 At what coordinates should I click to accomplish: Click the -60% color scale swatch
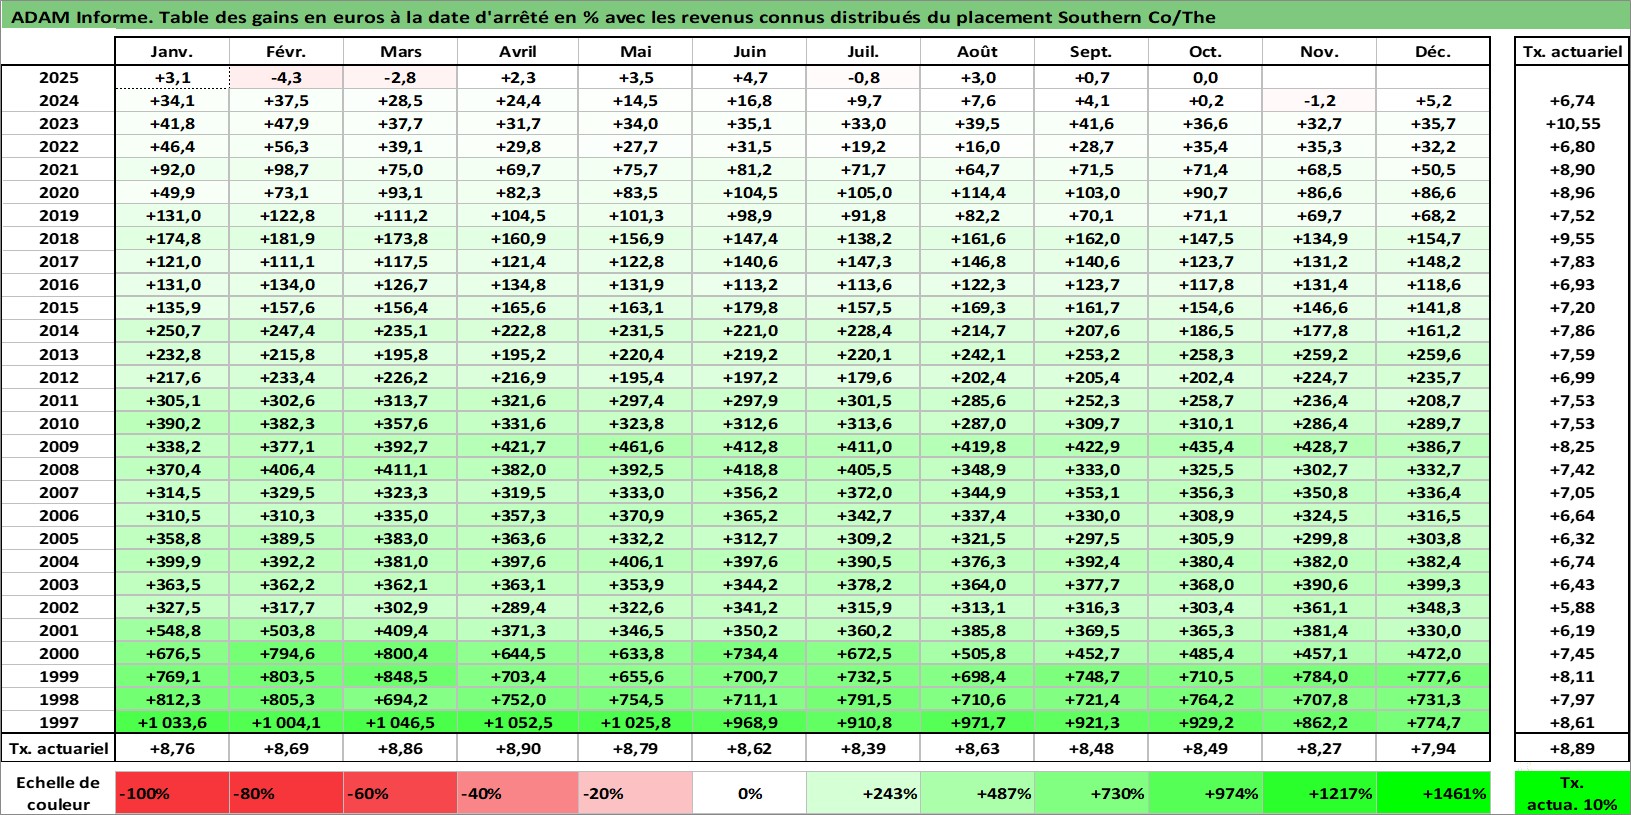coord(400,793)
